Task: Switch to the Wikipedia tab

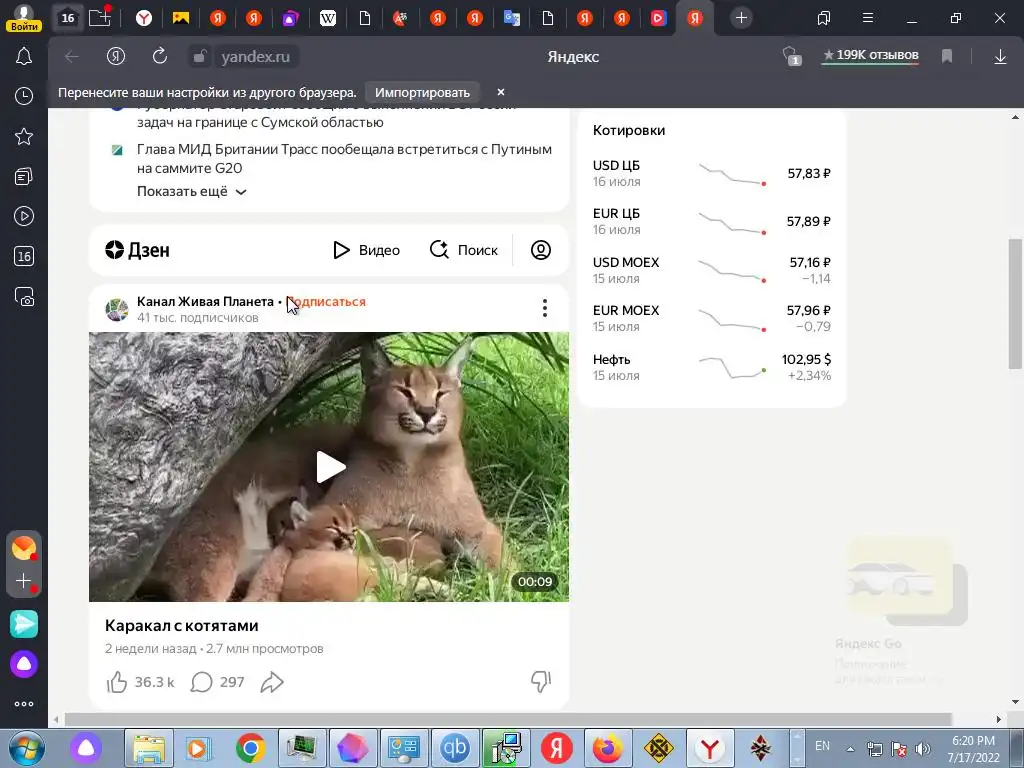Action: click(x=328, y=18)
